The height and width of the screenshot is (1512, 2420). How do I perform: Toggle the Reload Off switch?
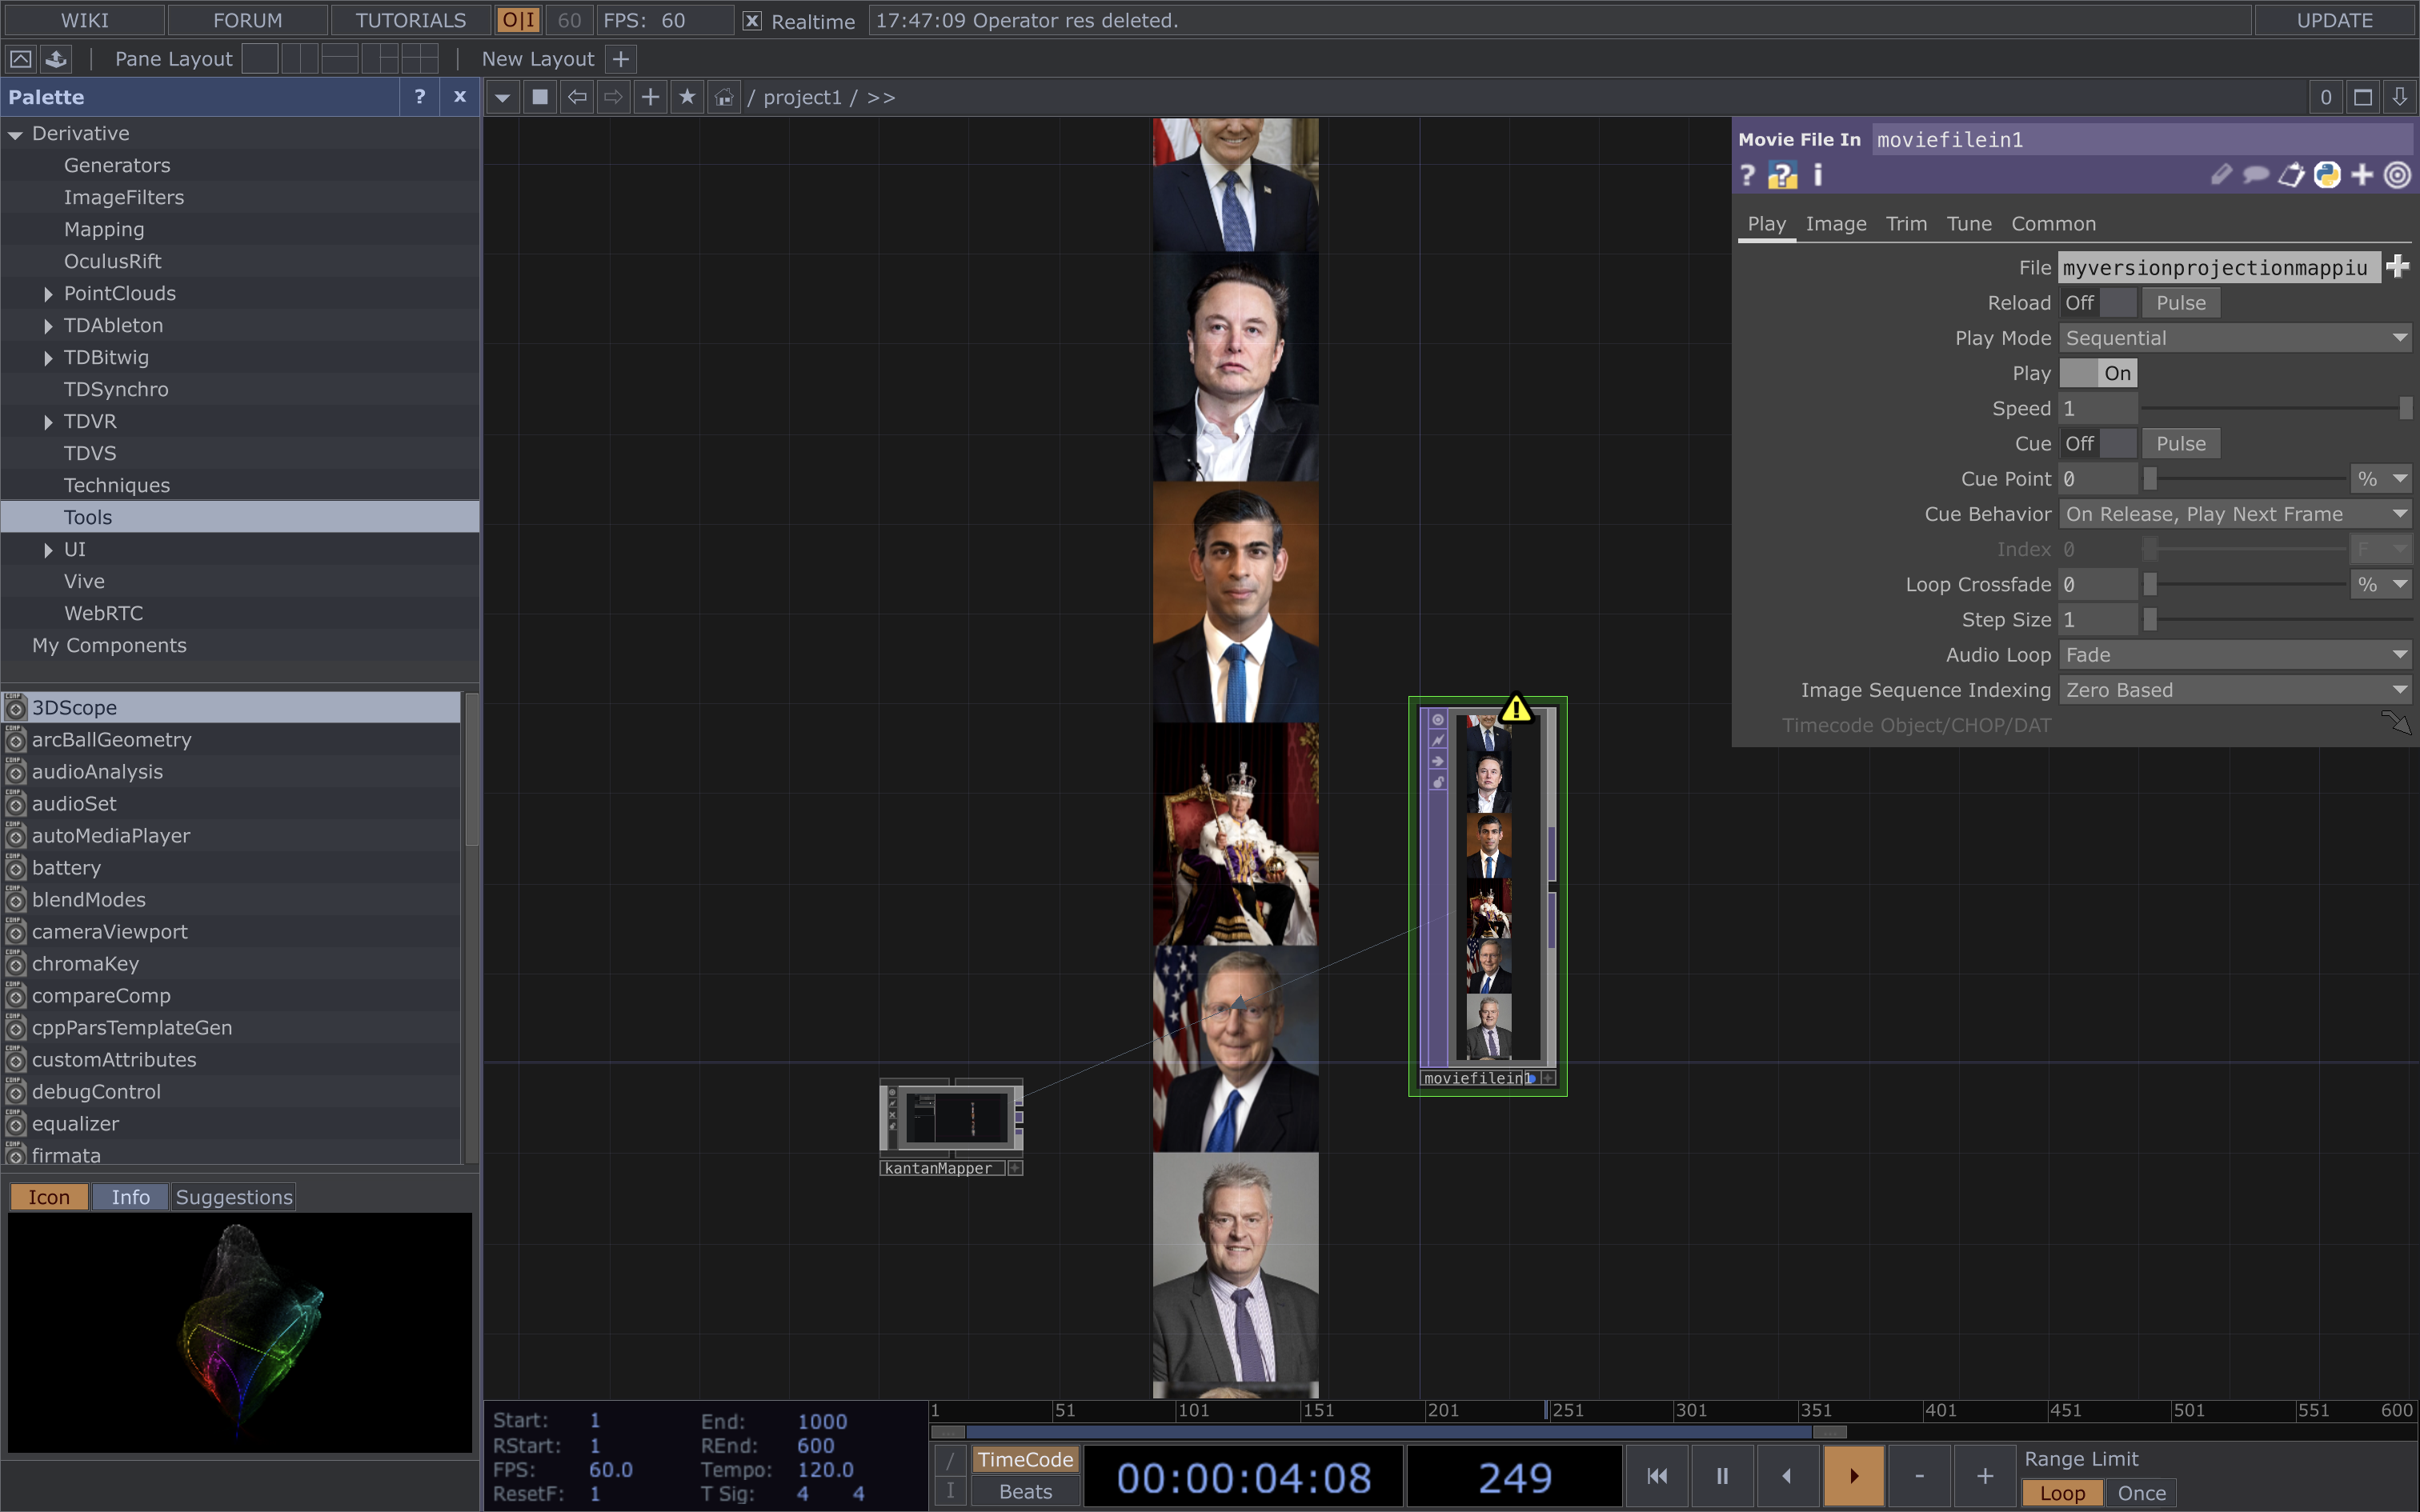[2098, 303]
